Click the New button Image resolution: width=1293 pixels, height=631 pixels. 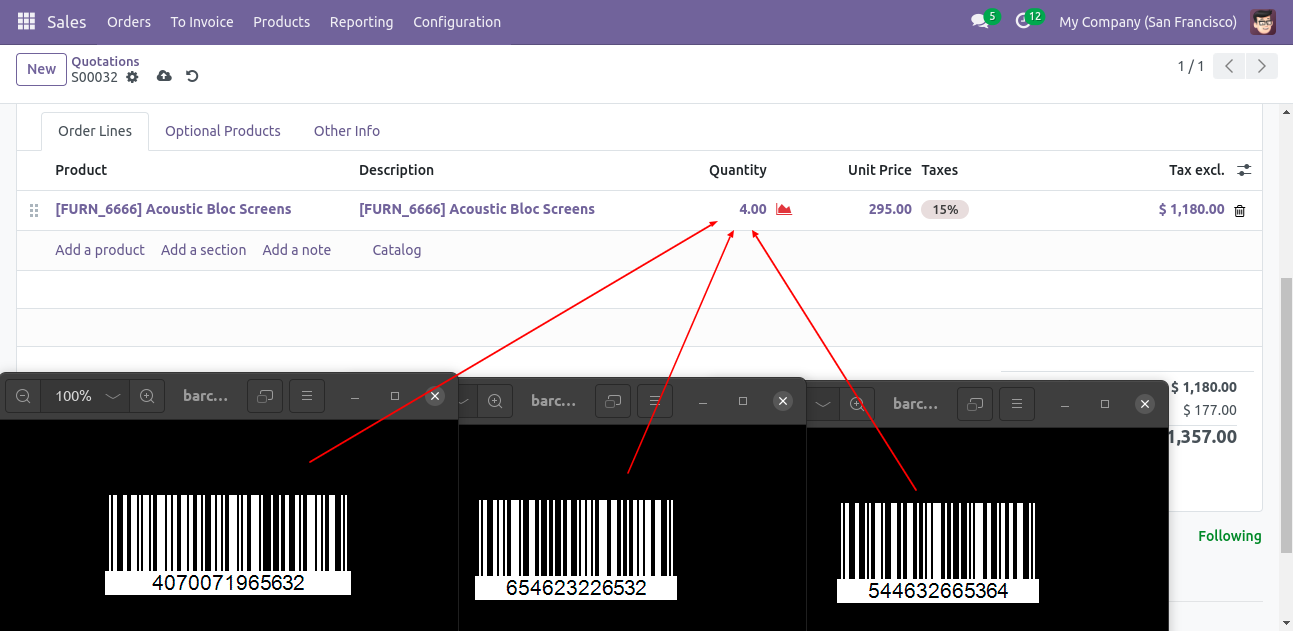(41, 69)
